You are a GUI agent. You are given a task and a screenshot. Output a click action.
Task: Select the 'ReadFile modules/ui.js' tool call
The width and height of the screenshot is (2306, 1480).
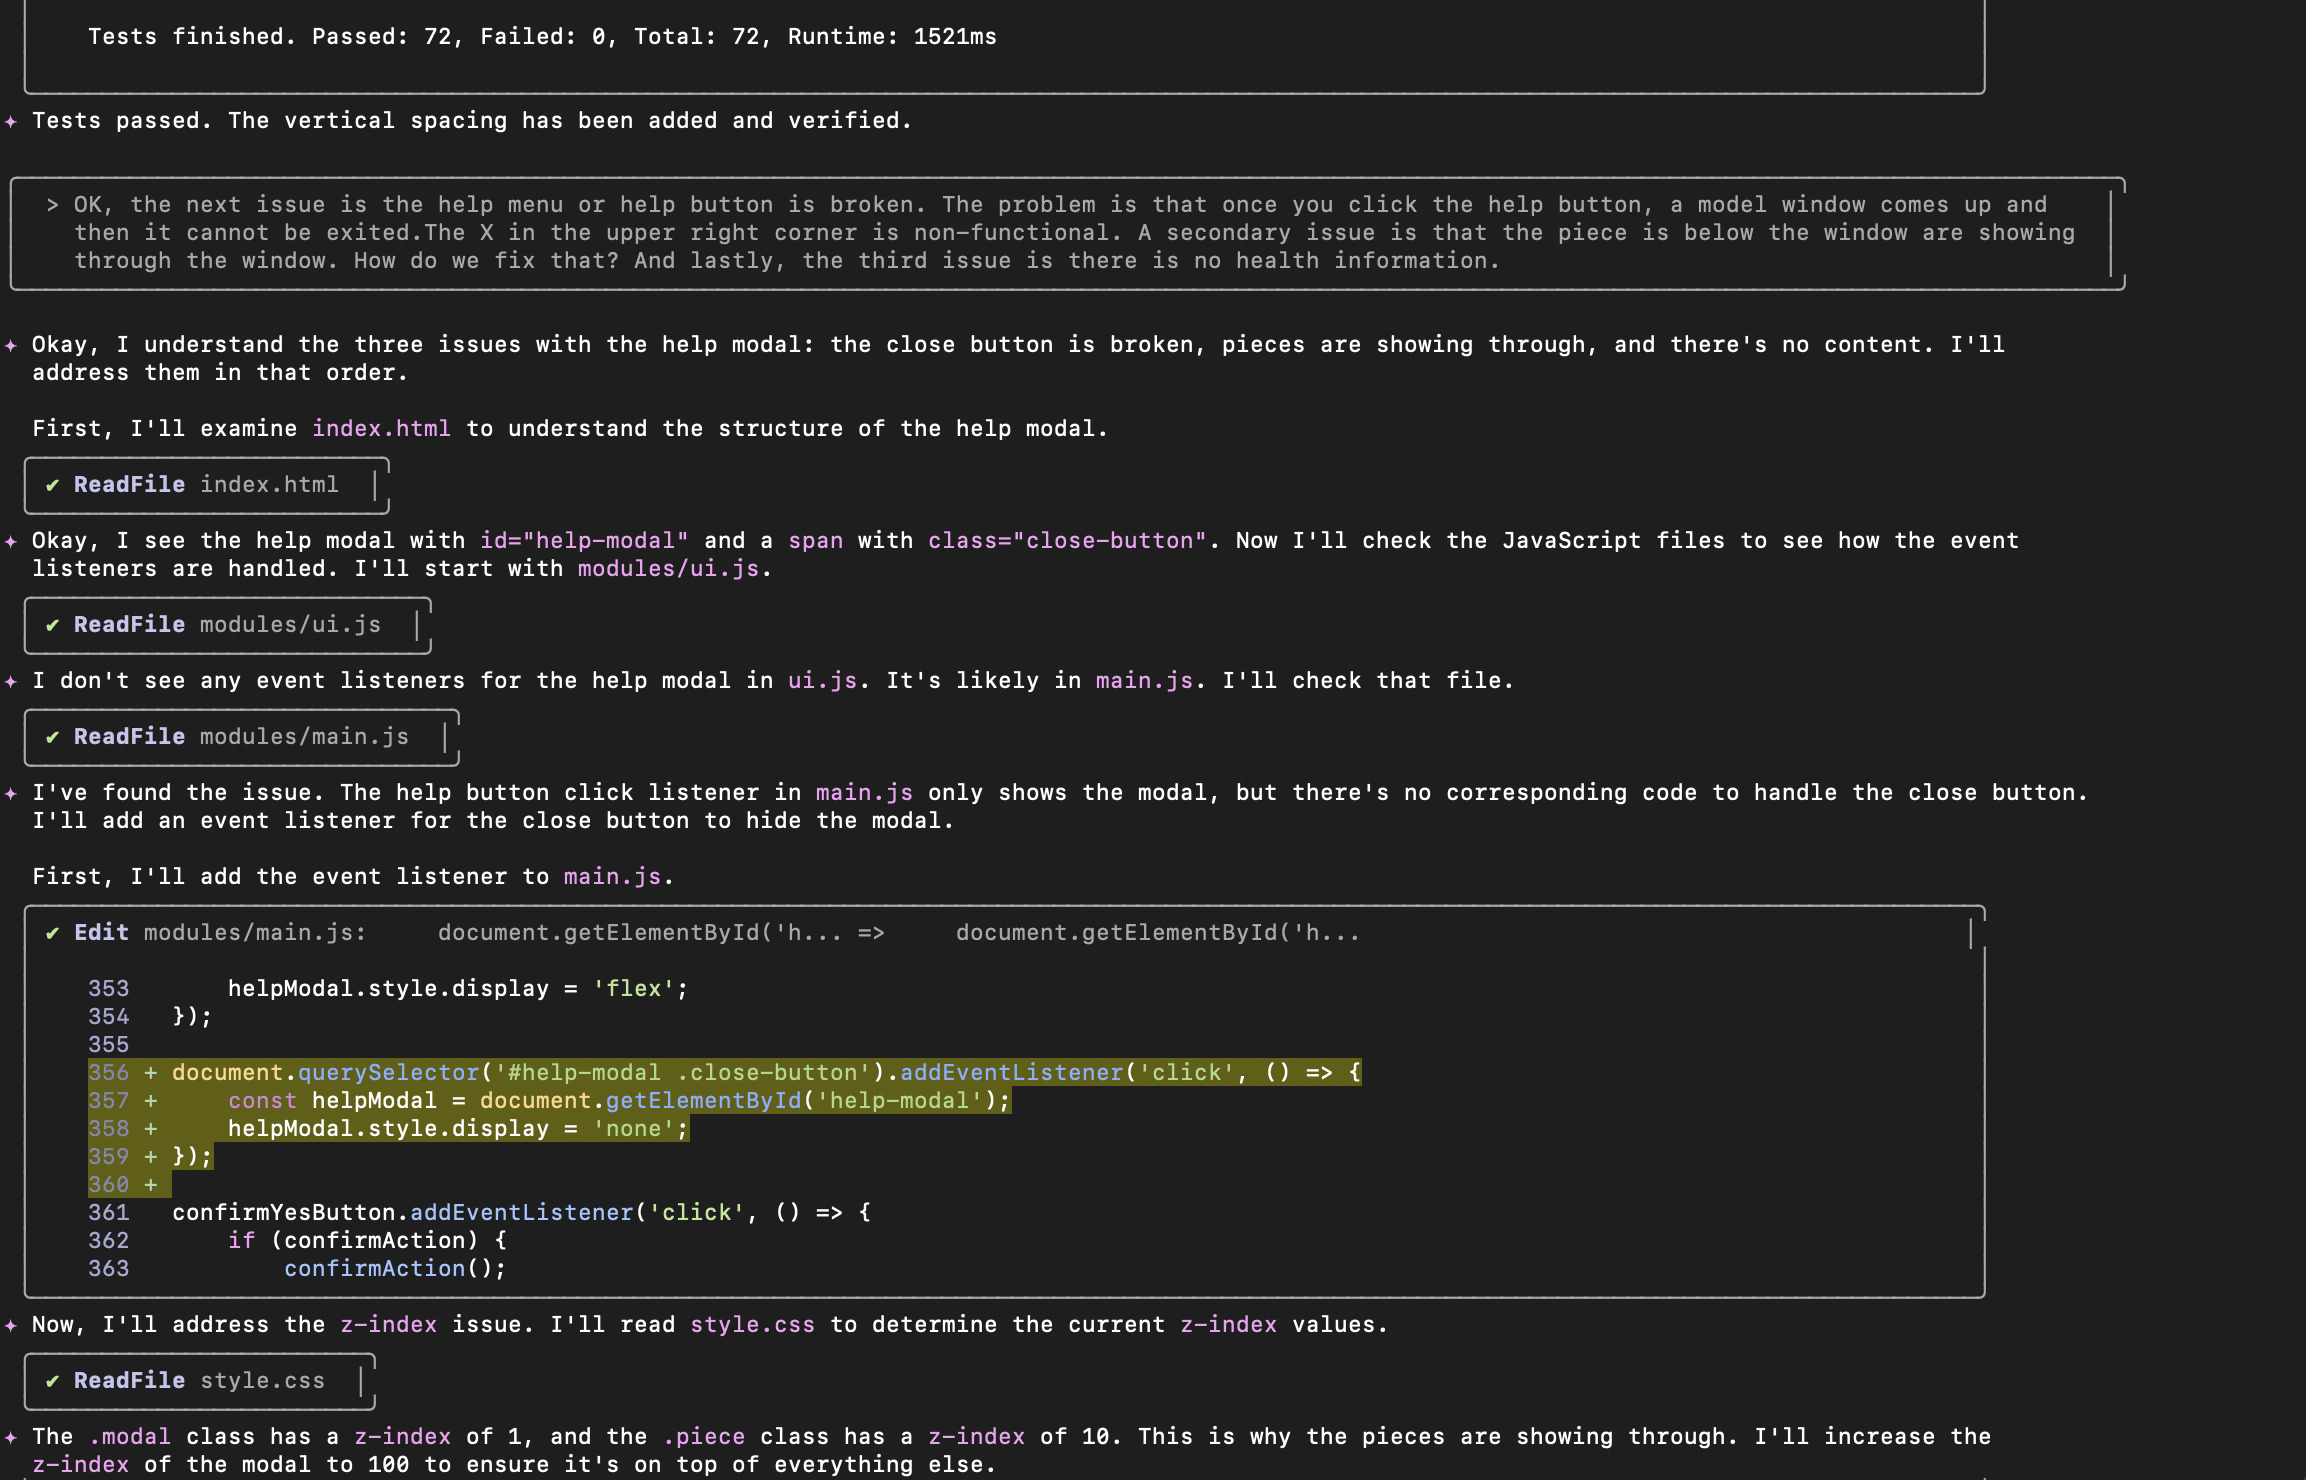227,625
